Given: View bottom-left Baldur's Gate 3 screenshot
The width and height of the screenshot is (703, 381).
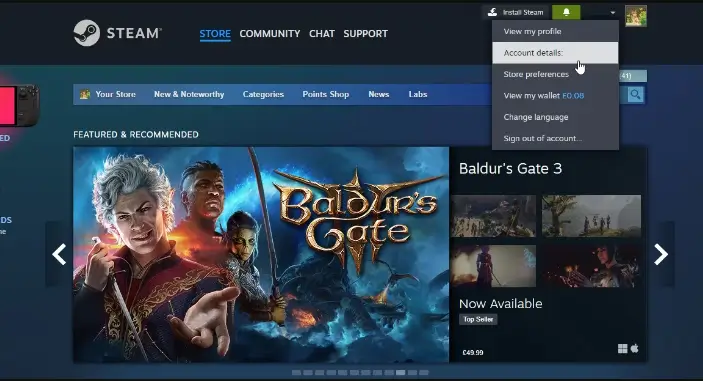Looking at the screenshot, I should click(x=493, y=266).
